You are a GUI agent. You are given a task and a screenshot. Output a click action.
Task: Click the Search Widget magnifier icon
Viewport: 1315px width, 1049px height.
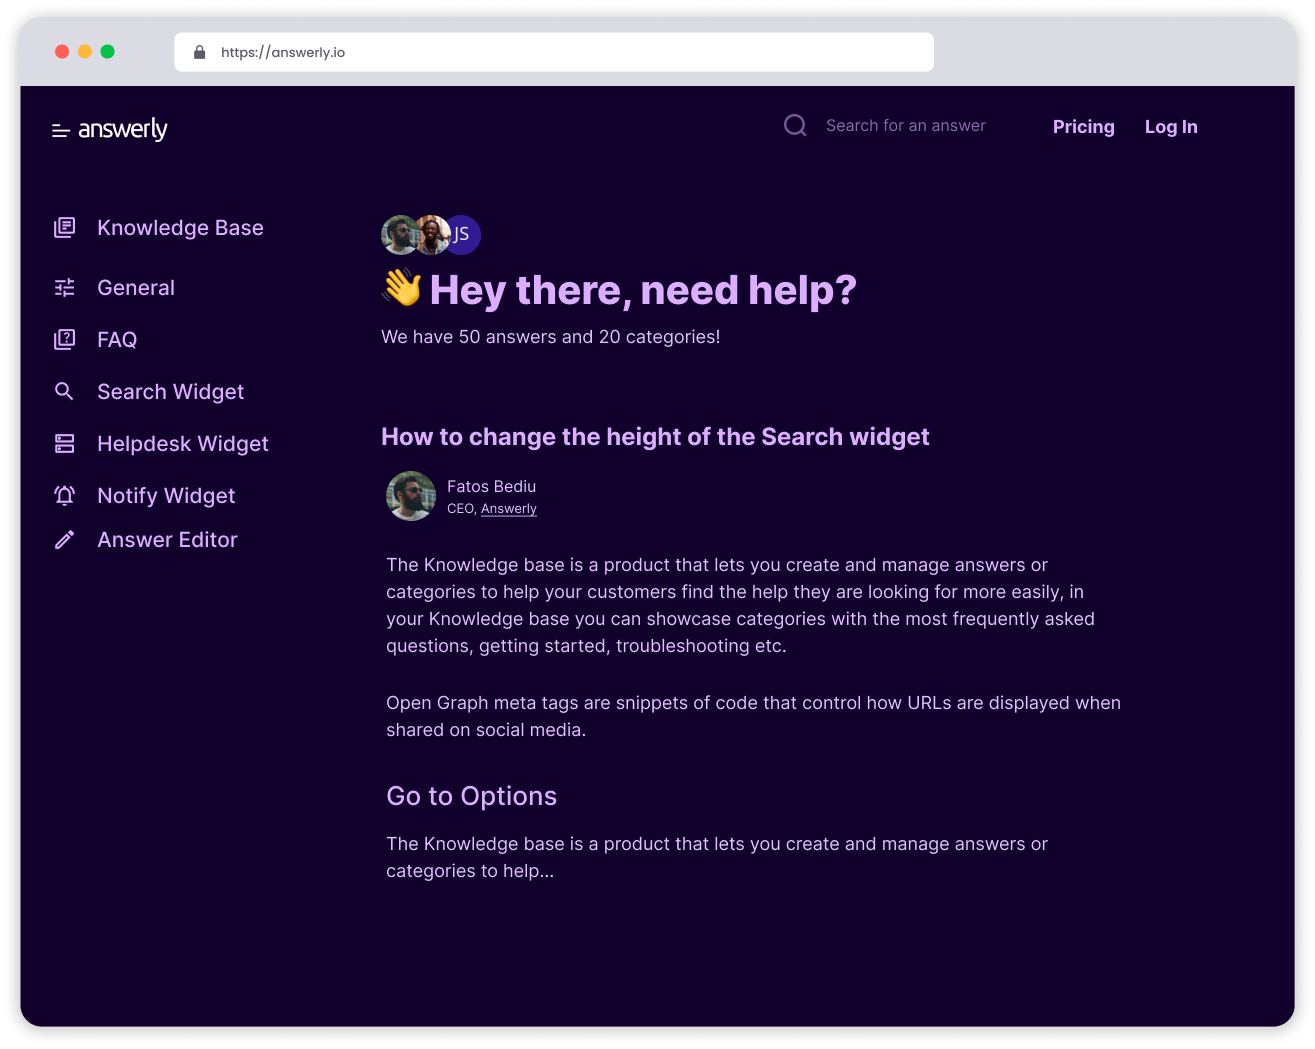[x=64, y=391]
